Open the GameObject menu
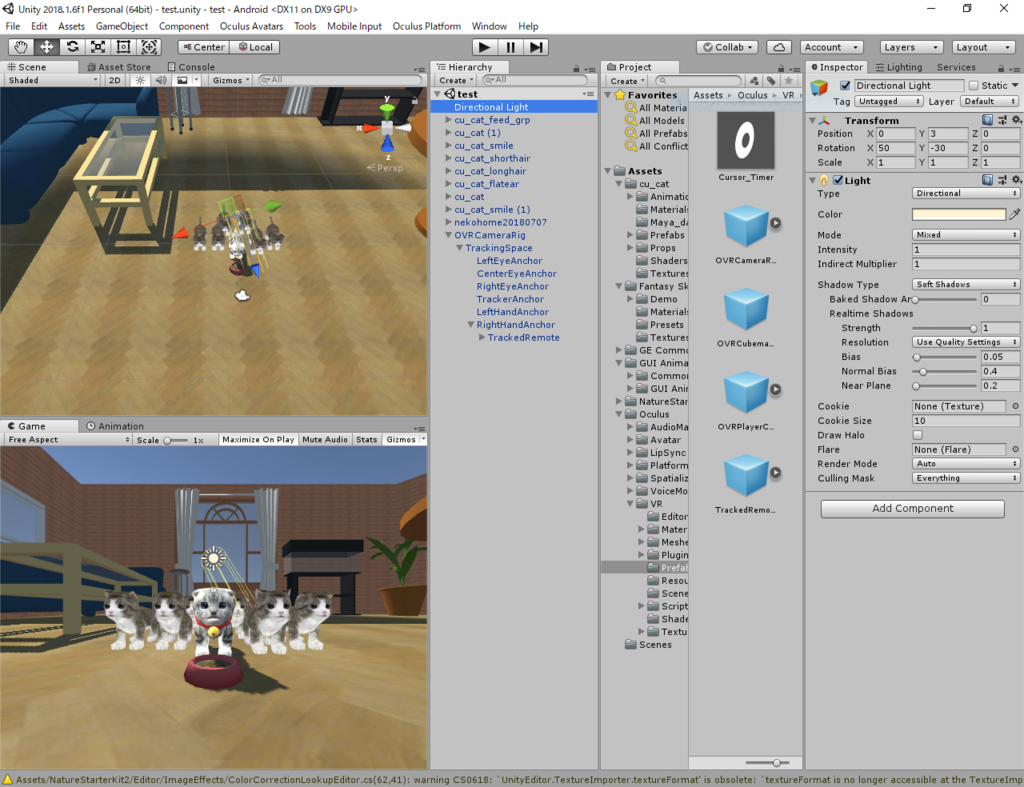This screenshot has width=1024, height=787. coord(121,26)
